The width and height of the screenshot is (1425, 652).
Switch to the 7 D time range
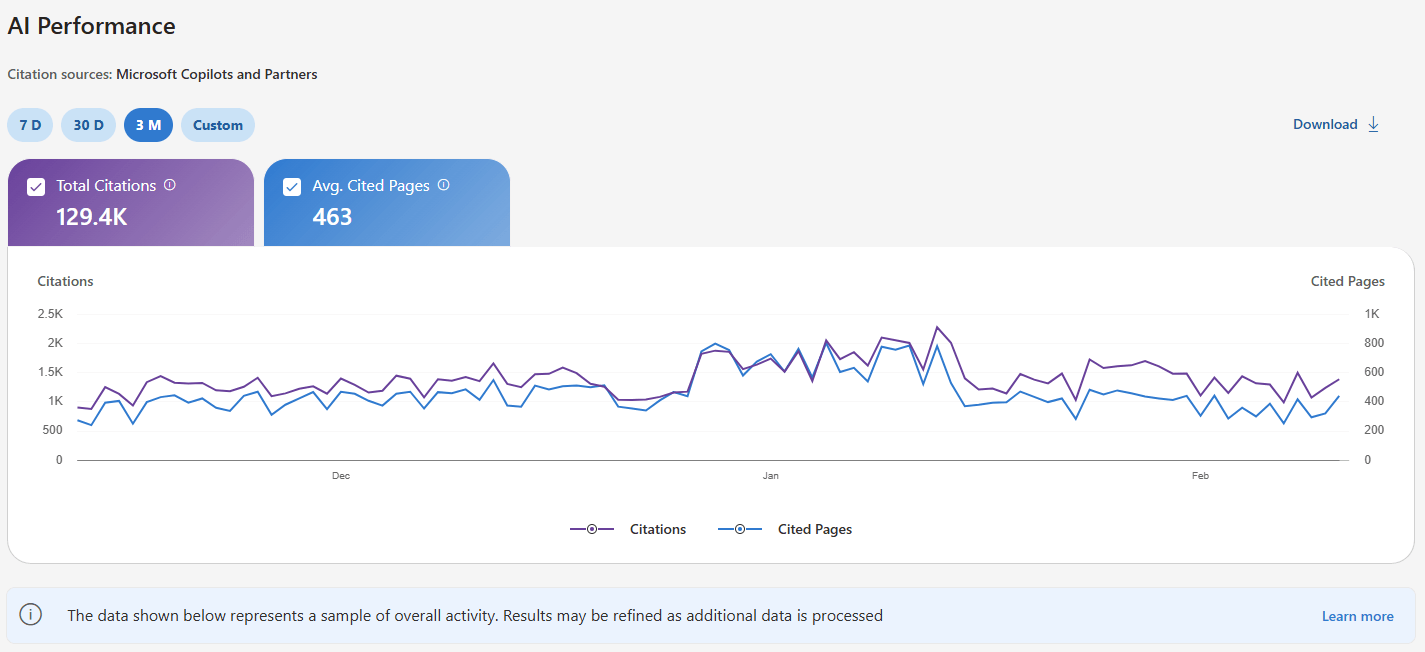pyautogui.click(x=29, y=124)
